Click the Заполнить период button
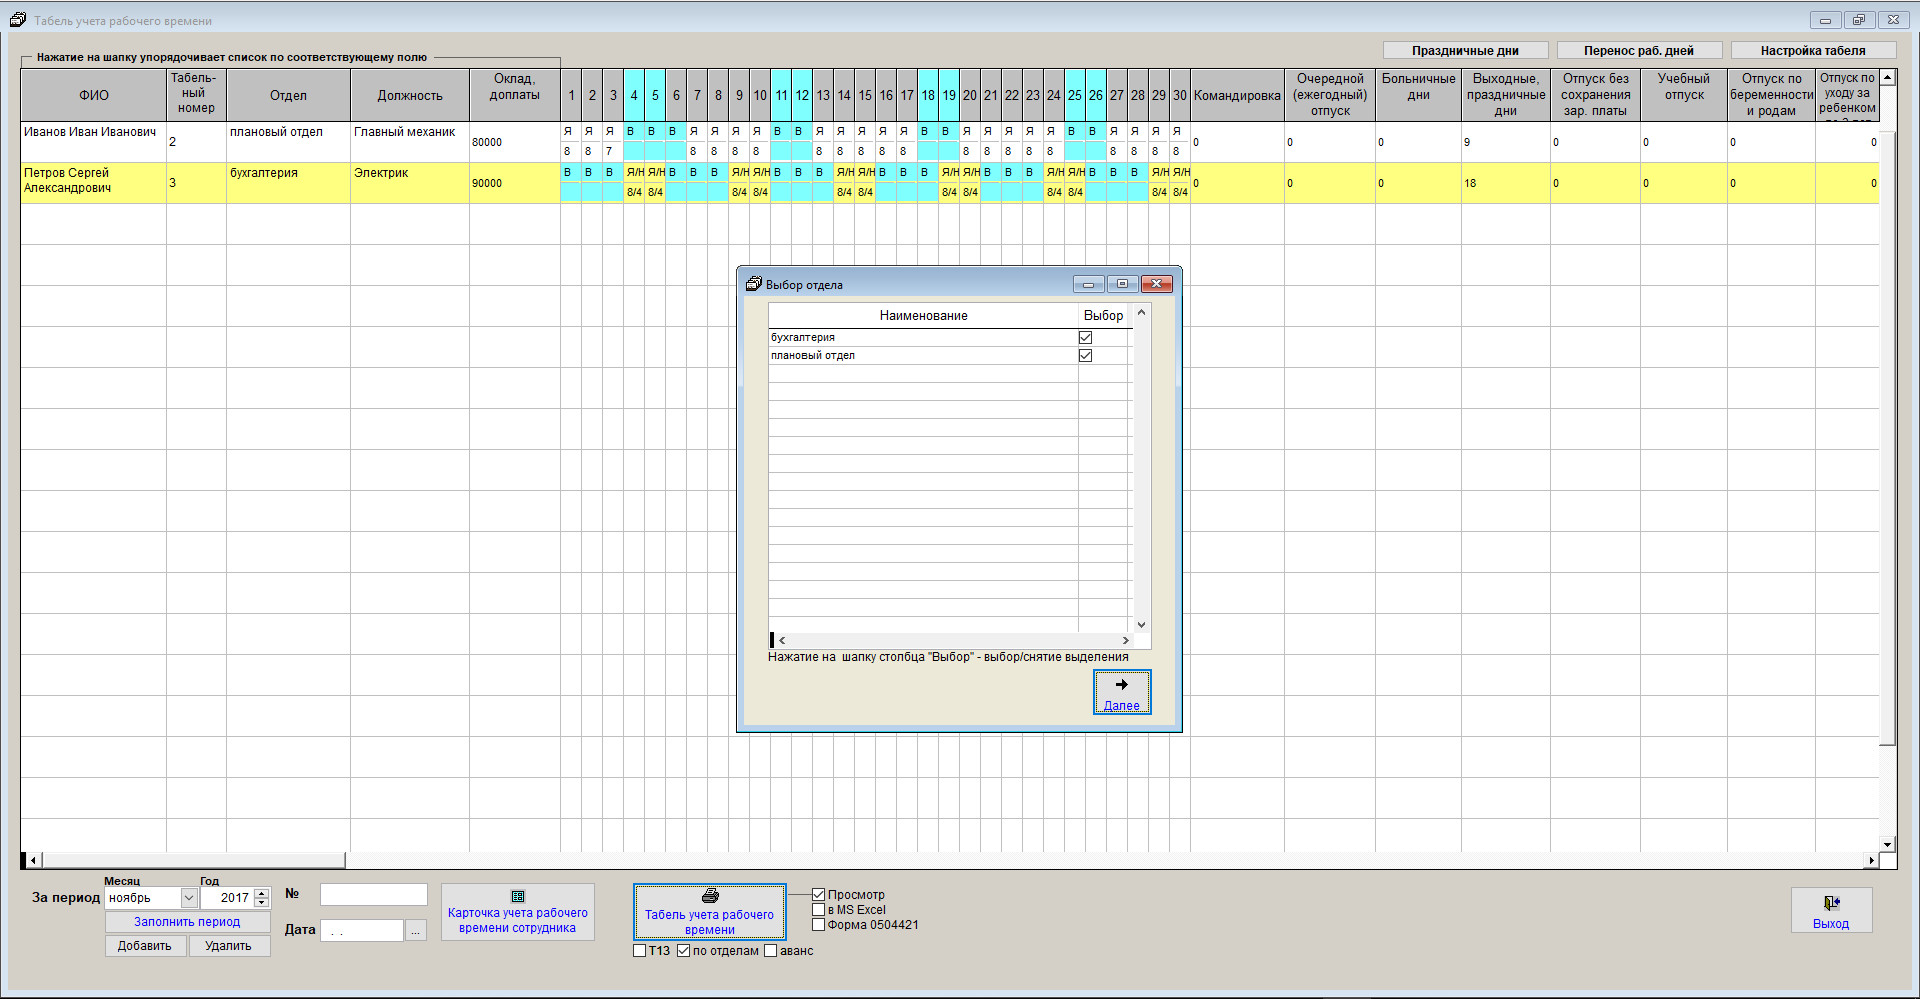The width and height of the screenshot is (1920, 999). coord(187,922)
